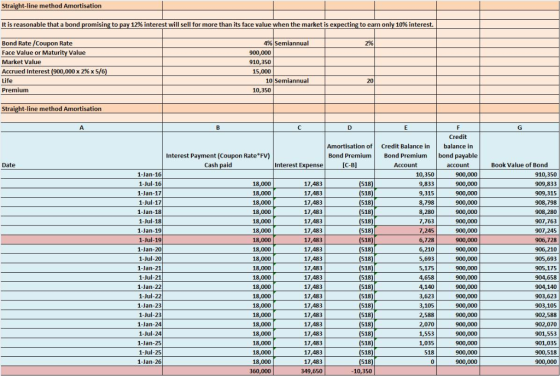Click column header letter B
560x376 pixels.
point(218,127)
